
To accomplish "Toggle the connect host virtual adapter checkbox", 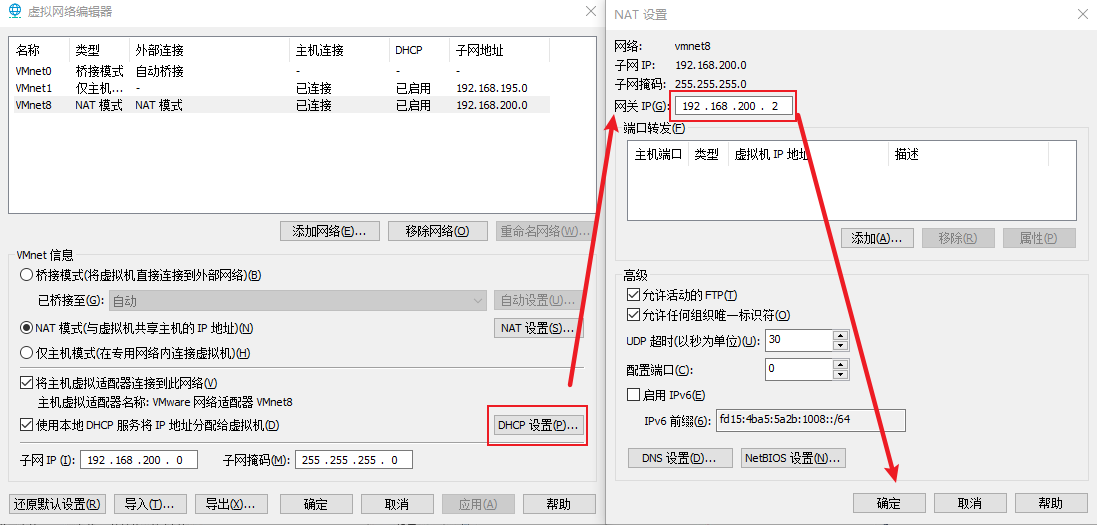I will [x=26, y=383].
